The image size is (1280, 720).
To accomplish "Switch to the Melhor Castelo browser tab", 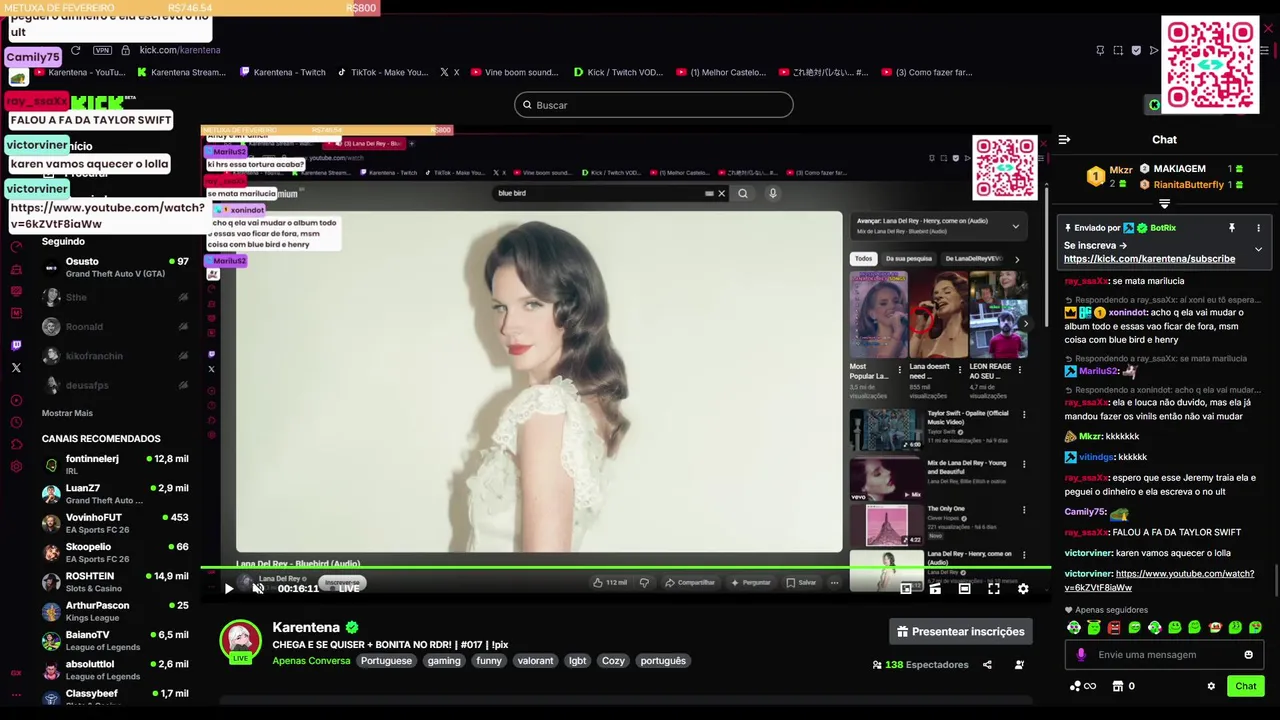I will 720,72.
